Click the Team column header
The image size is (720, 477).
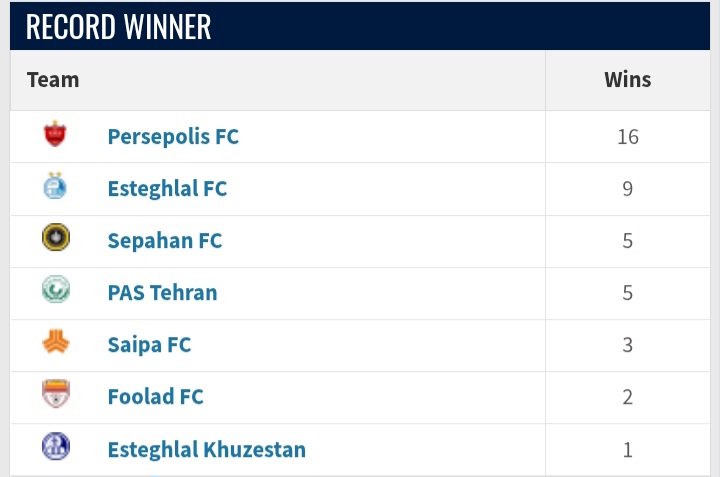(x=53, y=80)
